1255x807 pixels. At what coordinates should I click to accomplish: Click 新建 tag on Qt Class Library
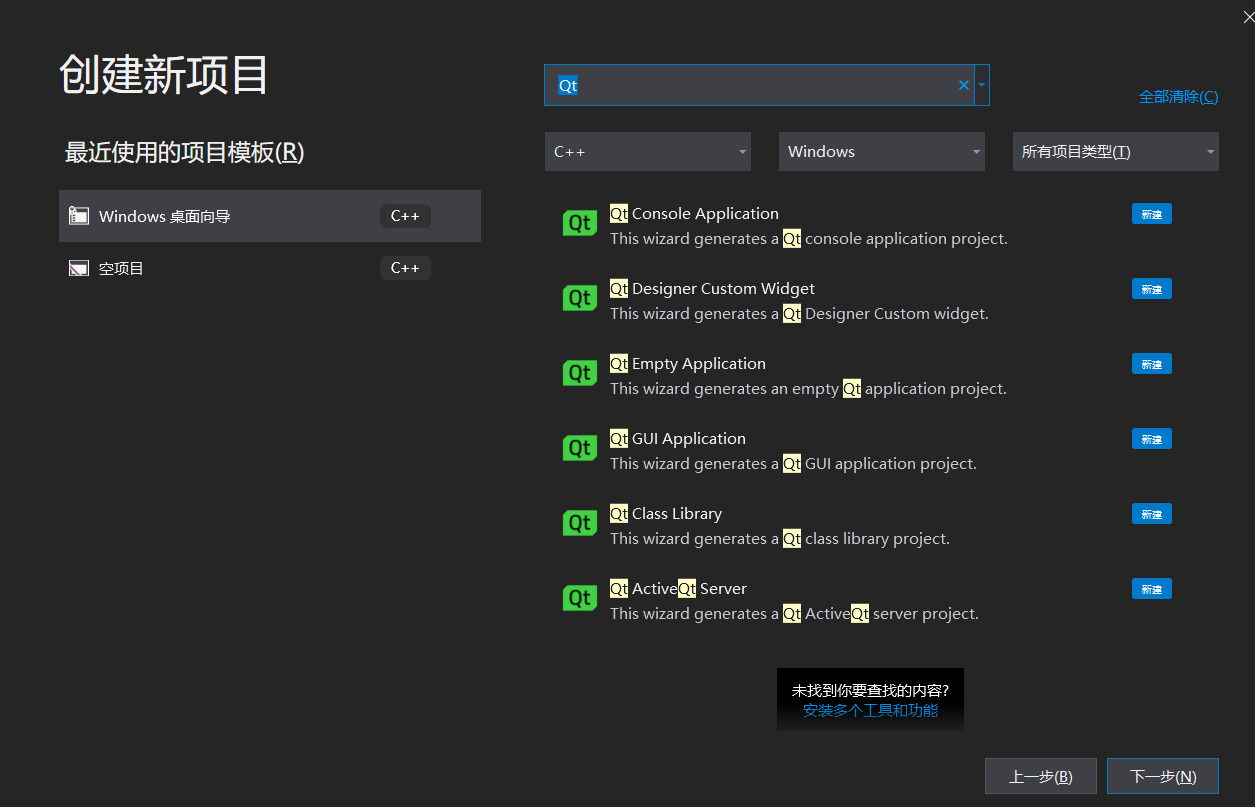[x=1151, y=514]
